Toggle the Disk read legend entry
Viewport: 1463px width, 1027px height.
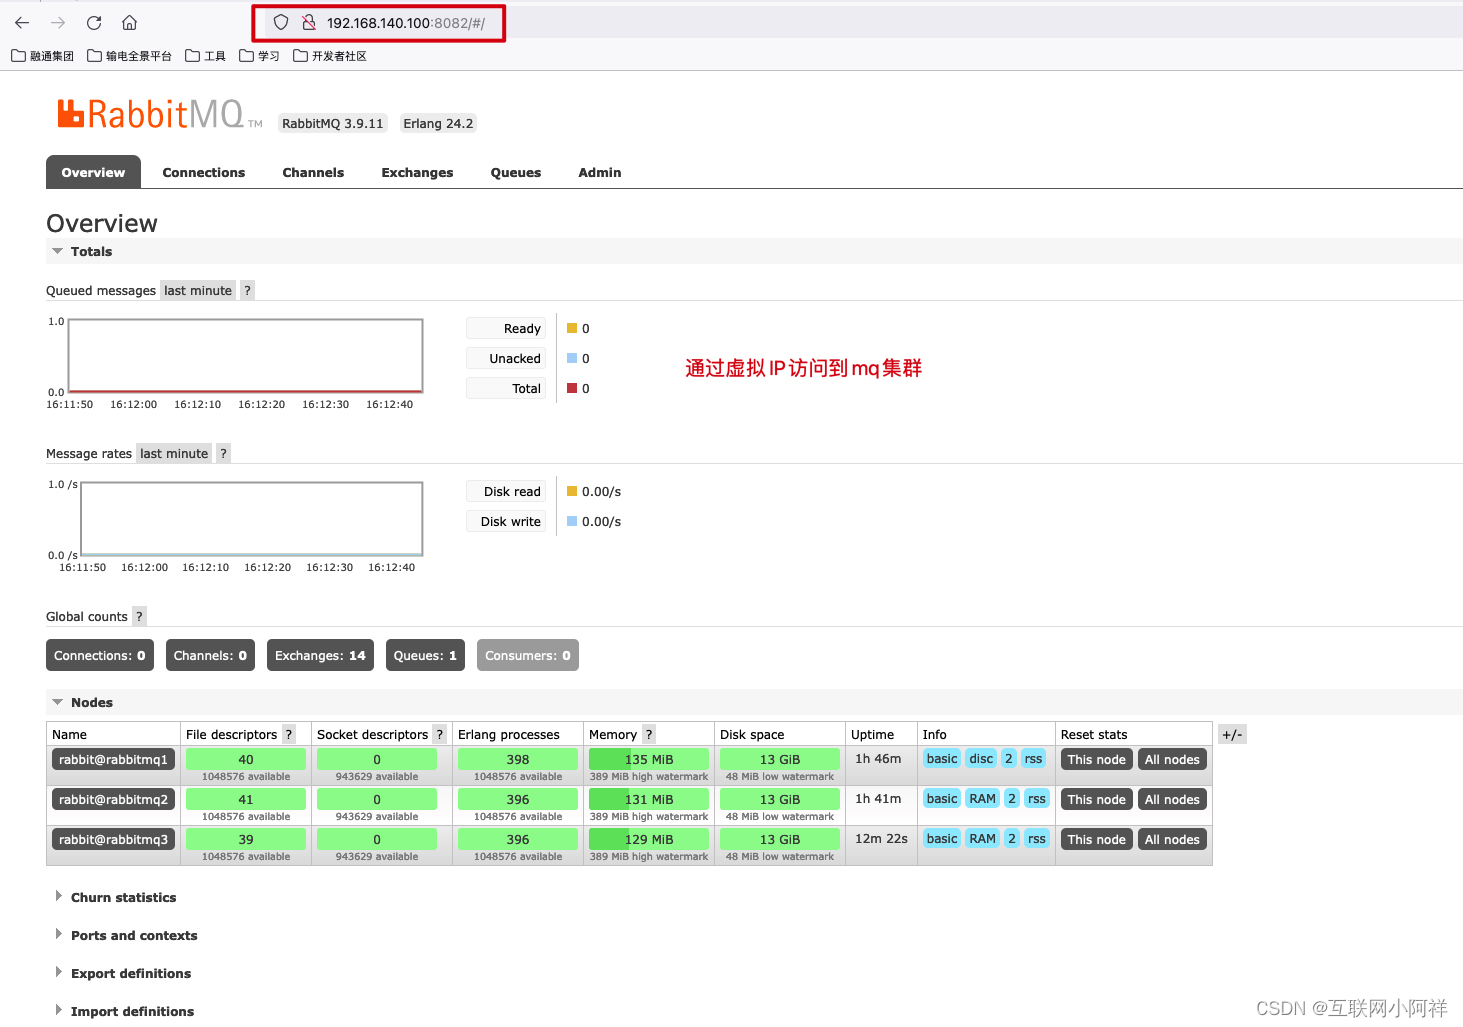506,491
